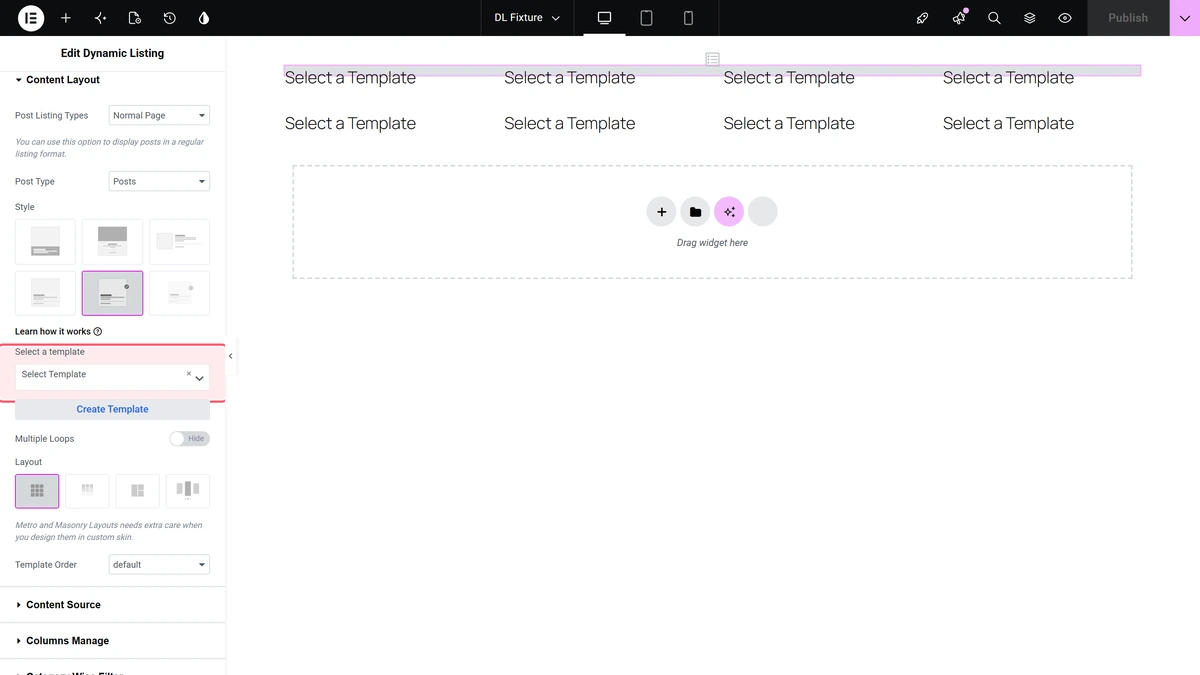
Task: Expand the Content Source section
Action: tap(112, 605)
